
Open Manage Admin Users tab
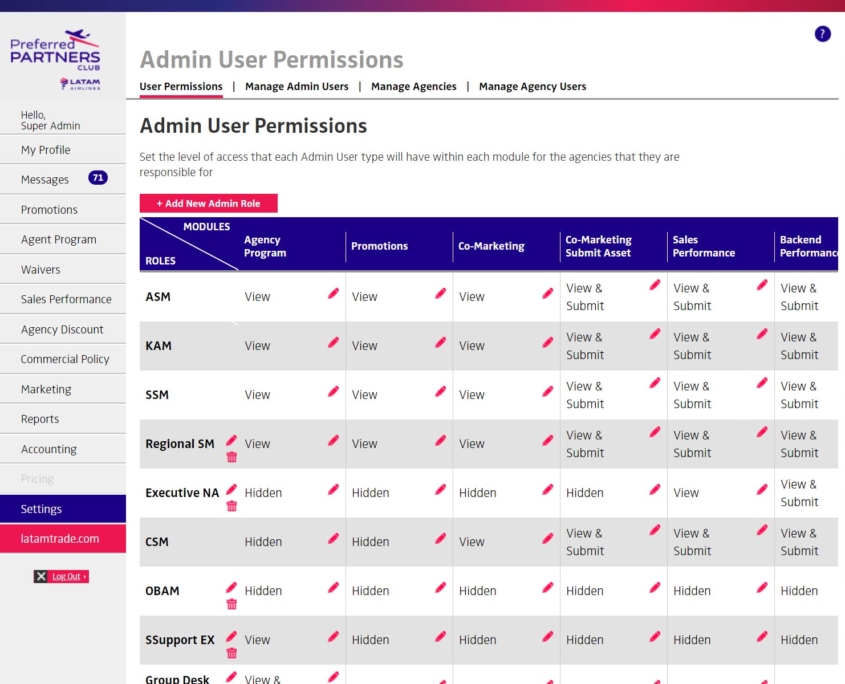(296, 86)
